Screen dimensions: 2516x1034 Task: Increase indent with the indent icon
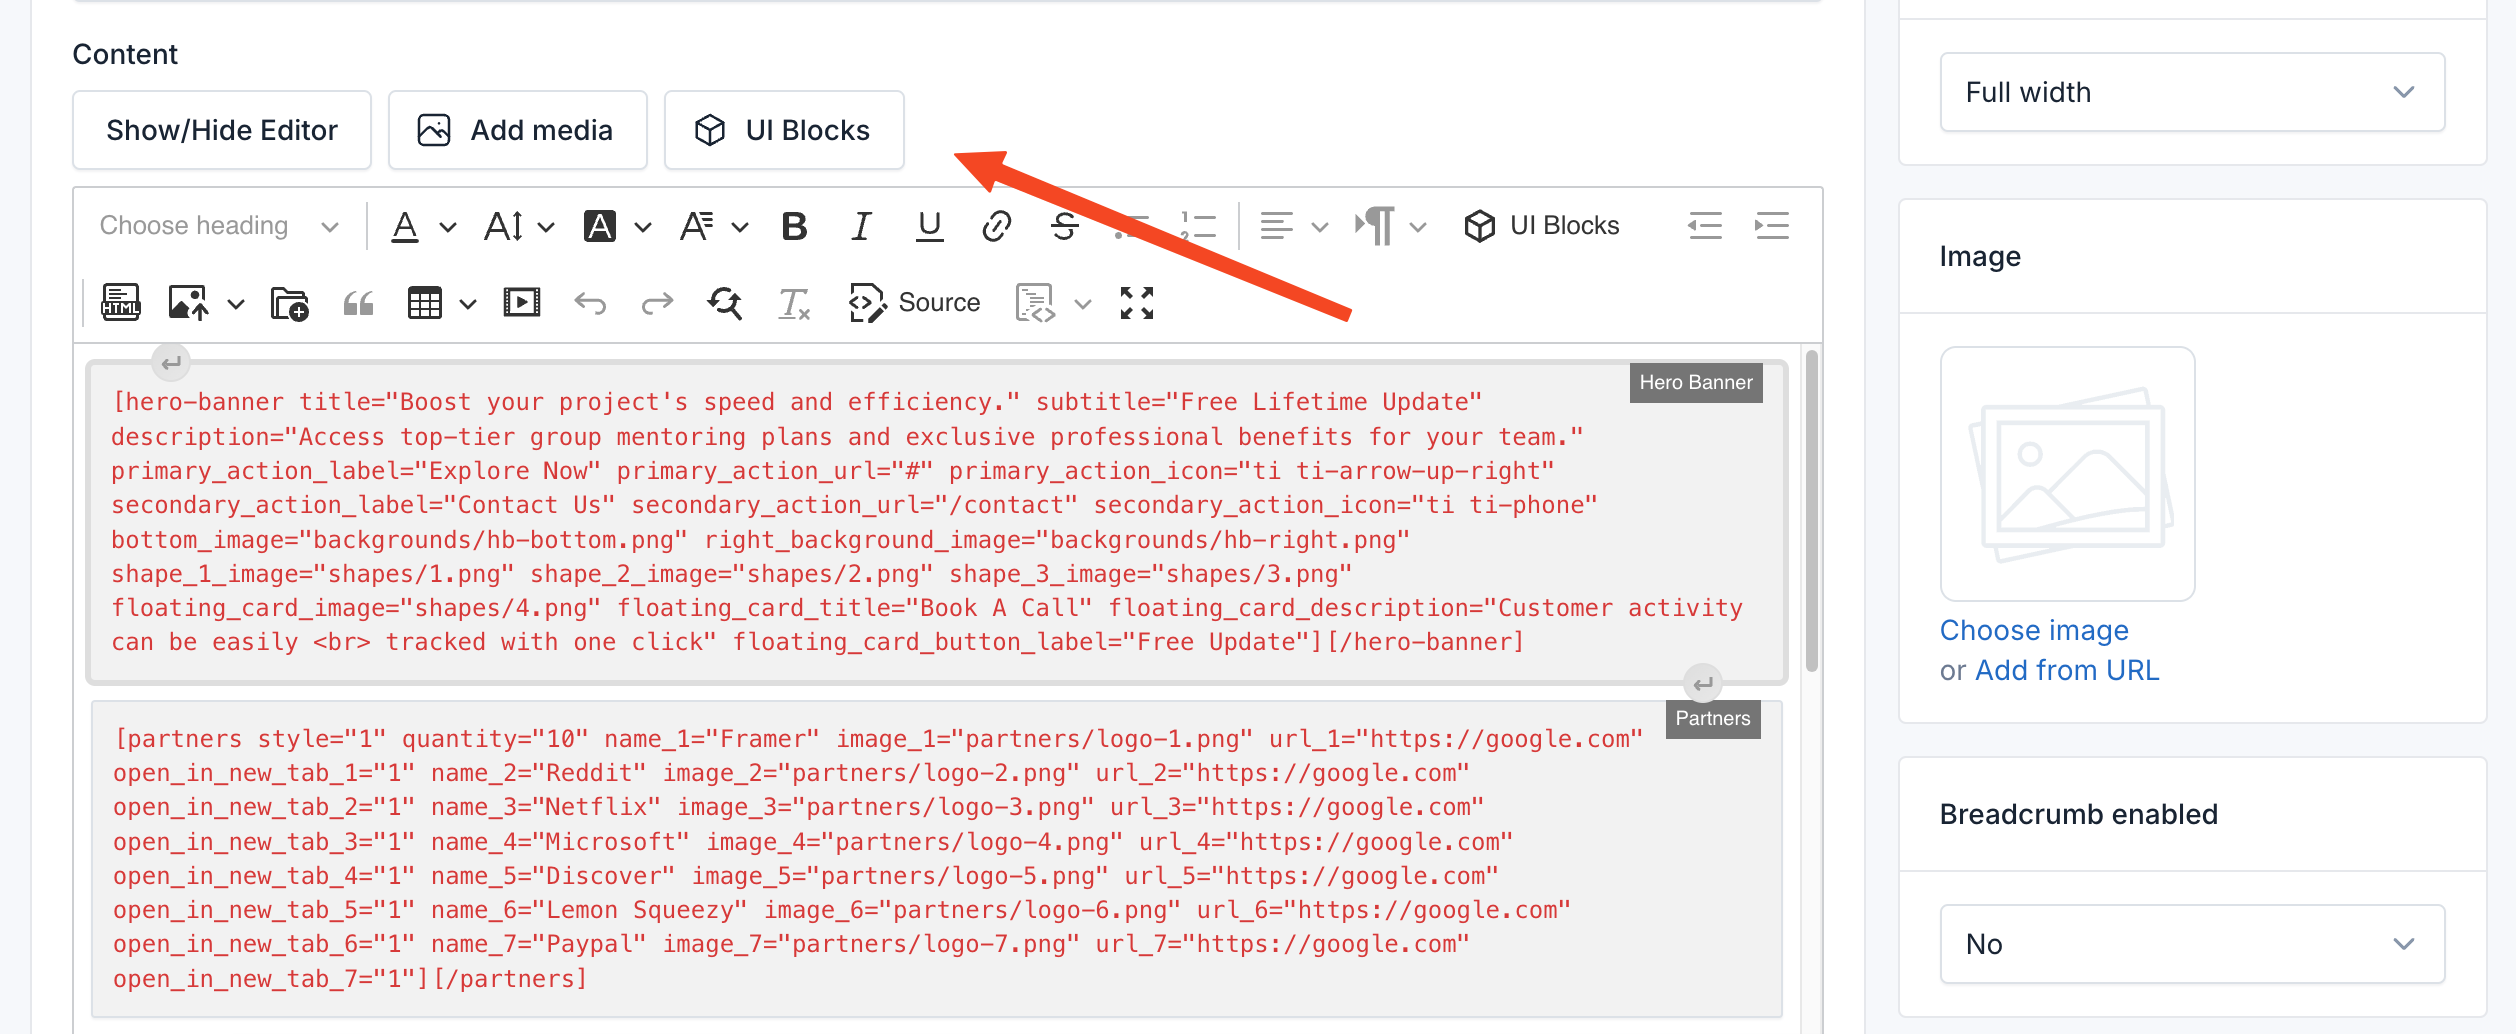[1771, 226]
